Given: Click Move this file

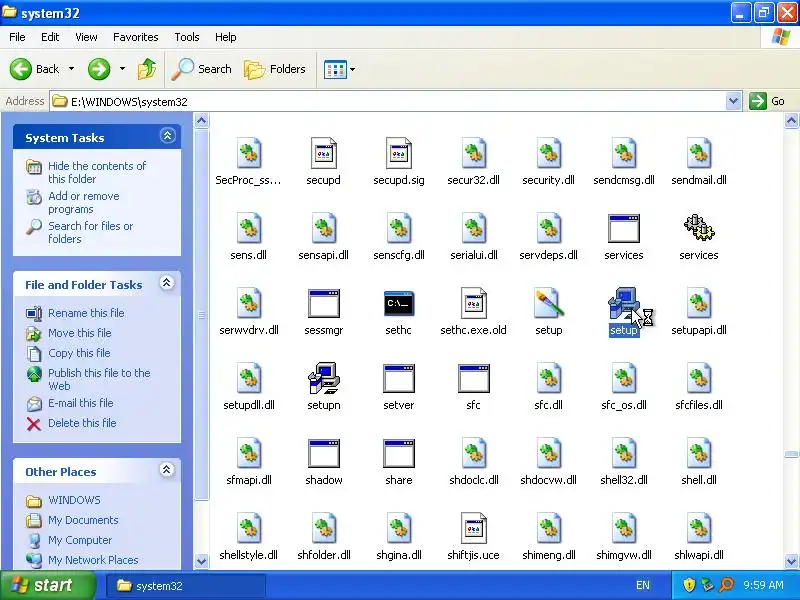Looking at the screenshot, I should click(x=80, y=333).
